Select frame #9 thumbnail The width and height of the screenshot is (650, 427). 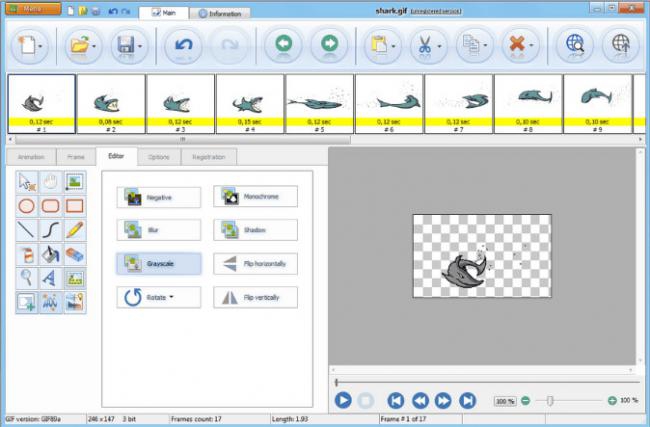pyautogui.click(x=597, y=104)
